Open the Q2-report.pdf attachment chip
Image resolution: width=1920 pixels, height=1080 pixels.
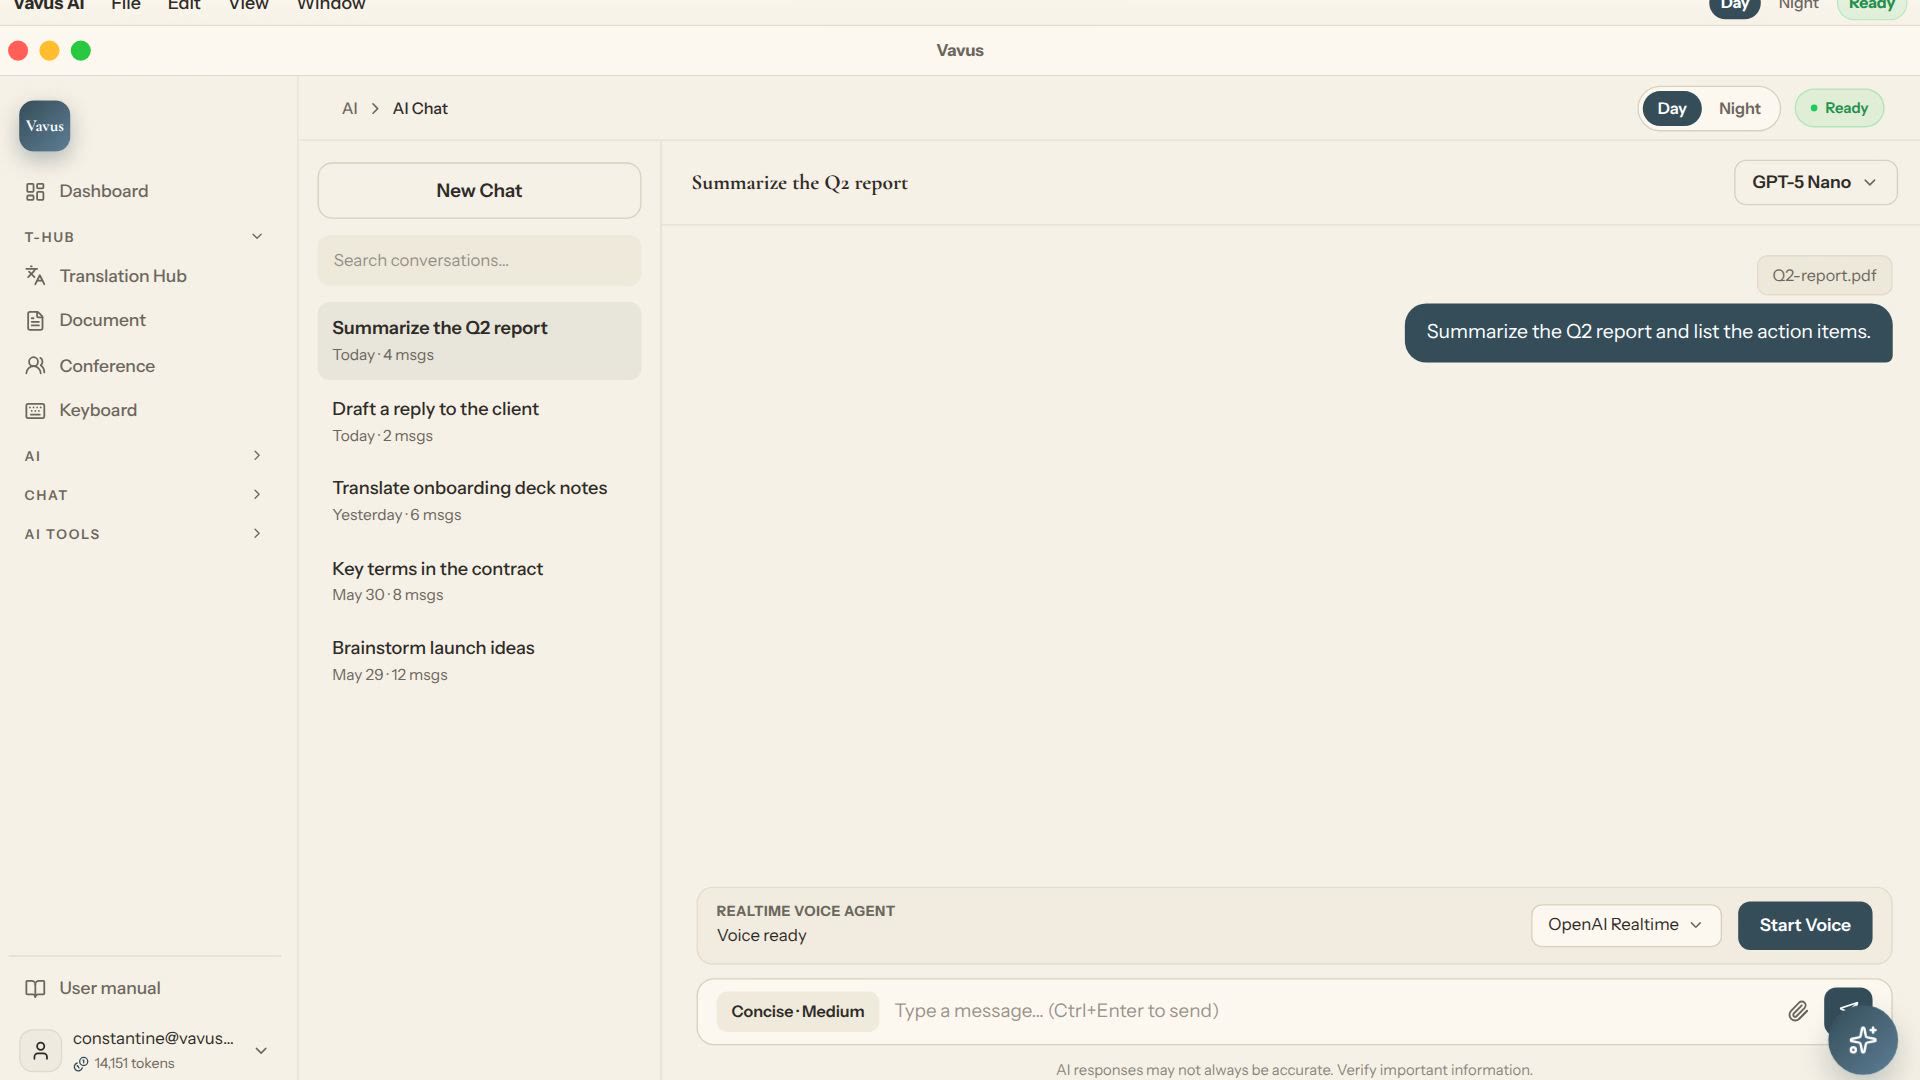pyautogui.click(x=1824, y=276)
